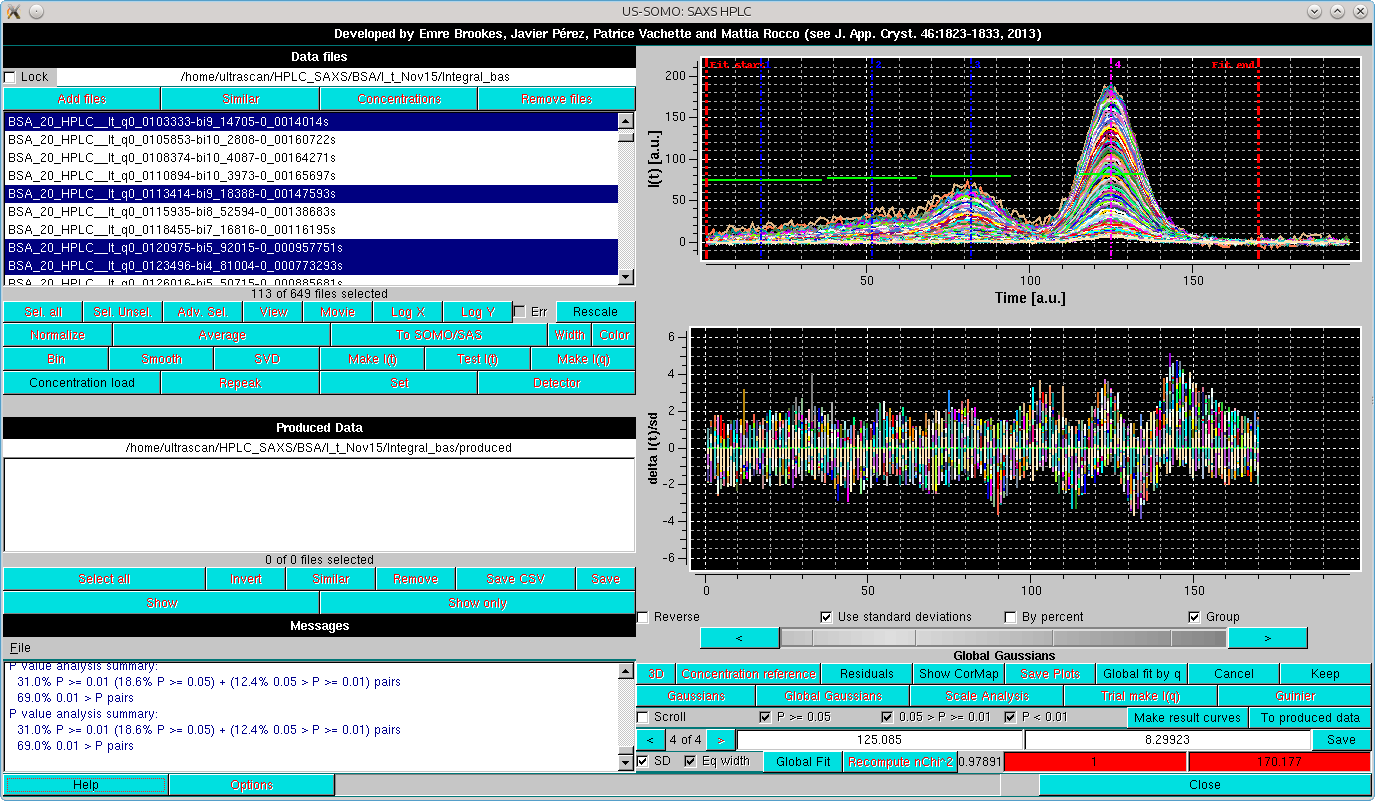Click the Similar button under Data files
The image size is (1375, 801).
(240, 99)
